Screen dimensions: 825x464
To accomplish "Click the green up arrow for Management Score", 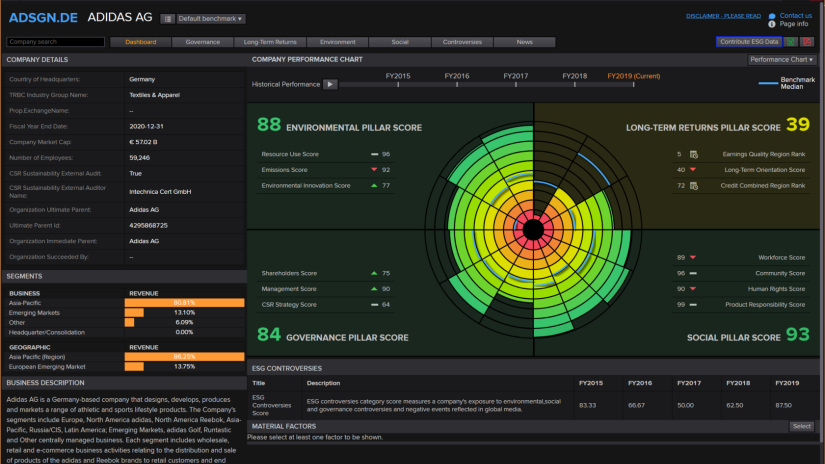I will click(x=374, y=289).
